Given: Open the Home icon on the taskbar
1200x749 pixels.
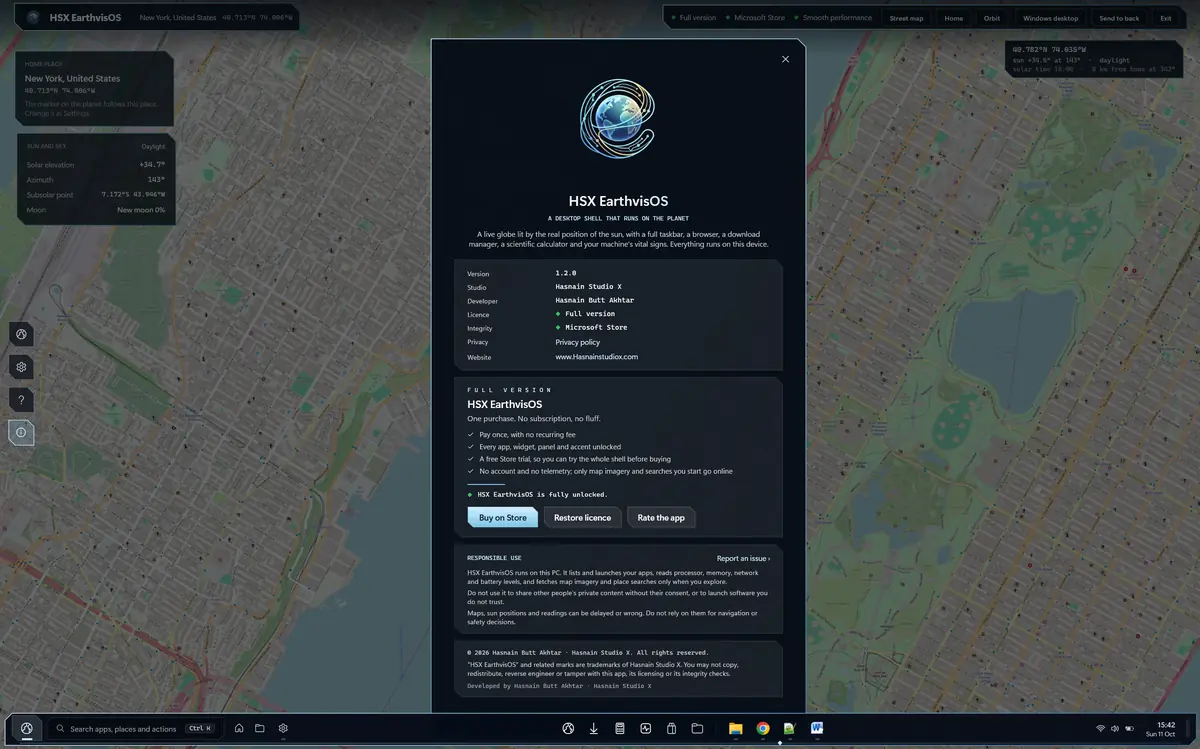Looking at the screenshot, I should pos(239,729).
